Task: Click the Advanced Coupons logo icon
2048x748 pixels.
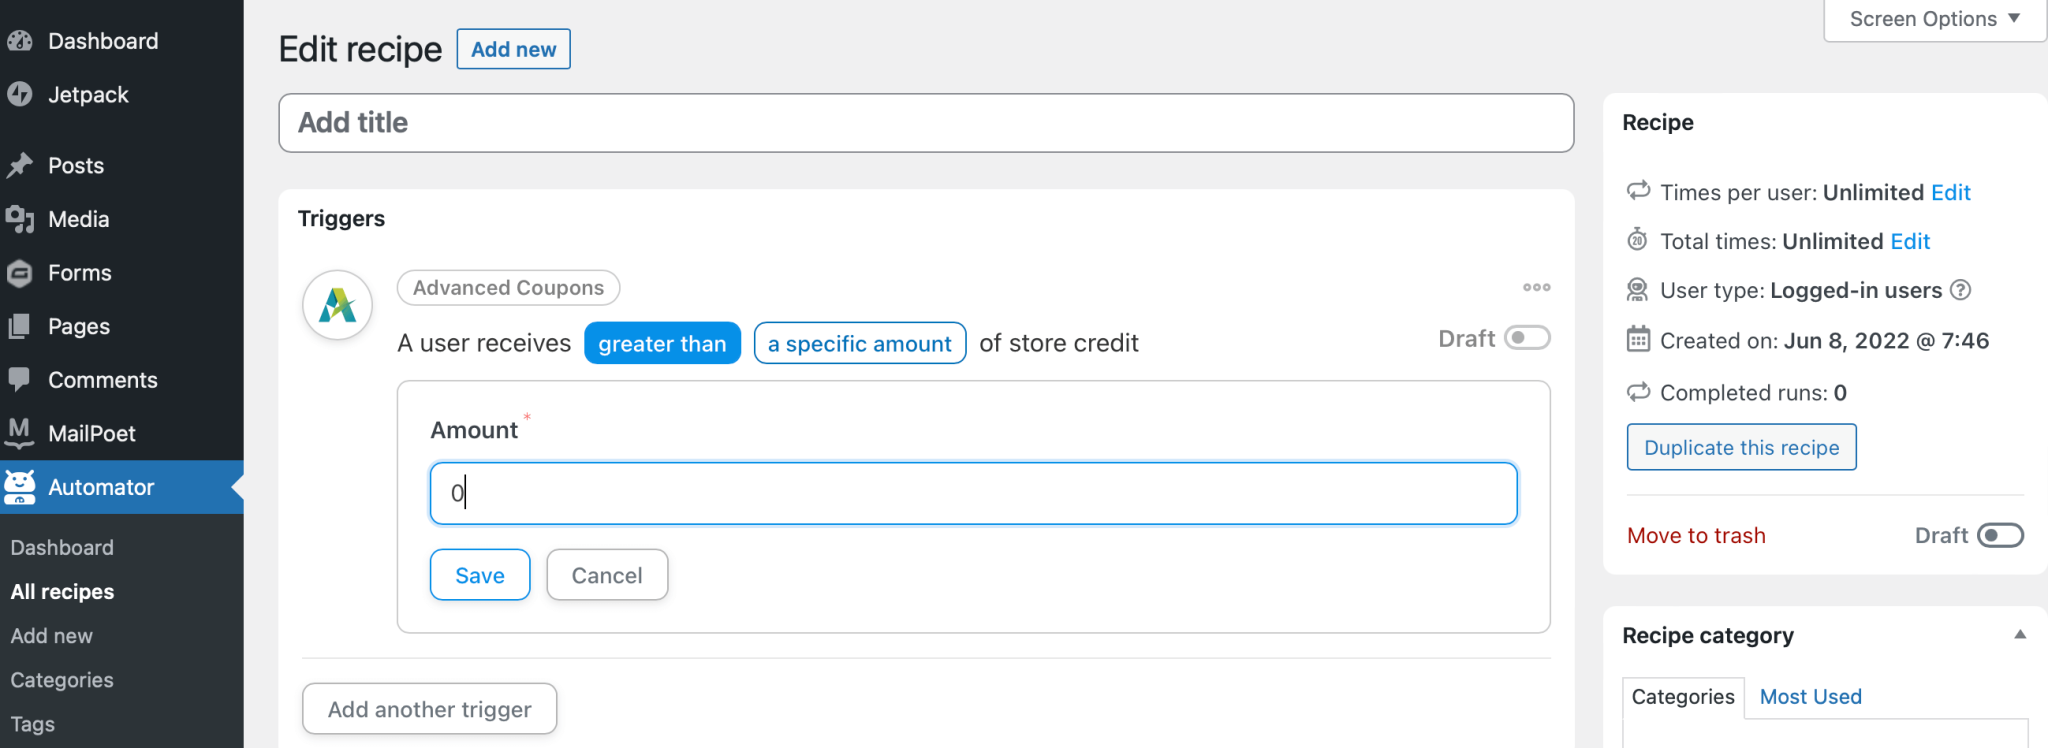Action: coord(338,305)
